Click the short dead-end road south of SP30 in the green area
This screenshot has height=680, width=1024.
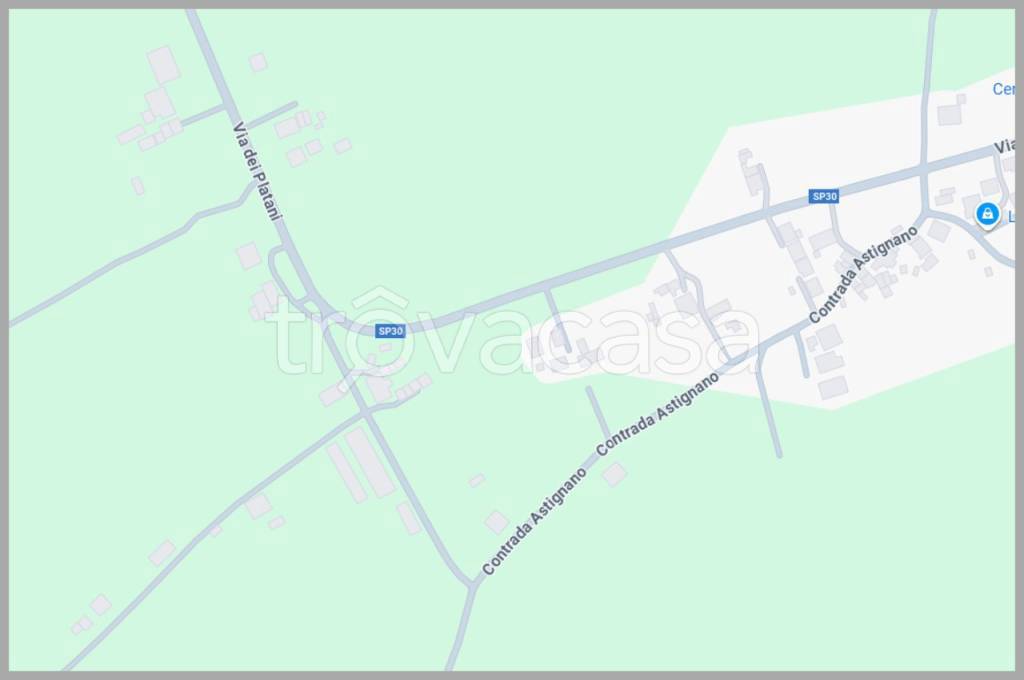[598, 412]
